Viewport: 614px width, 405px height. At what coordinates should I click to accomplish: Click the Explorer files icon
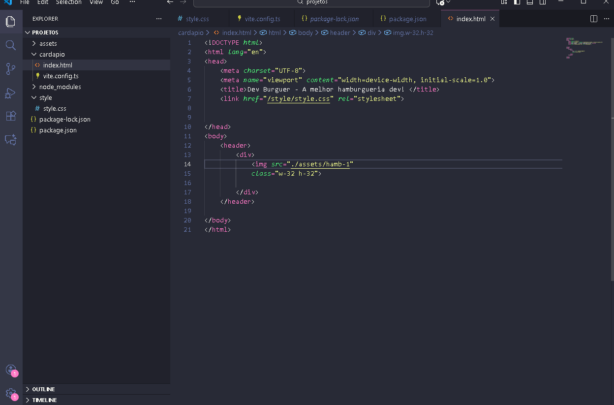coord(11,21)
